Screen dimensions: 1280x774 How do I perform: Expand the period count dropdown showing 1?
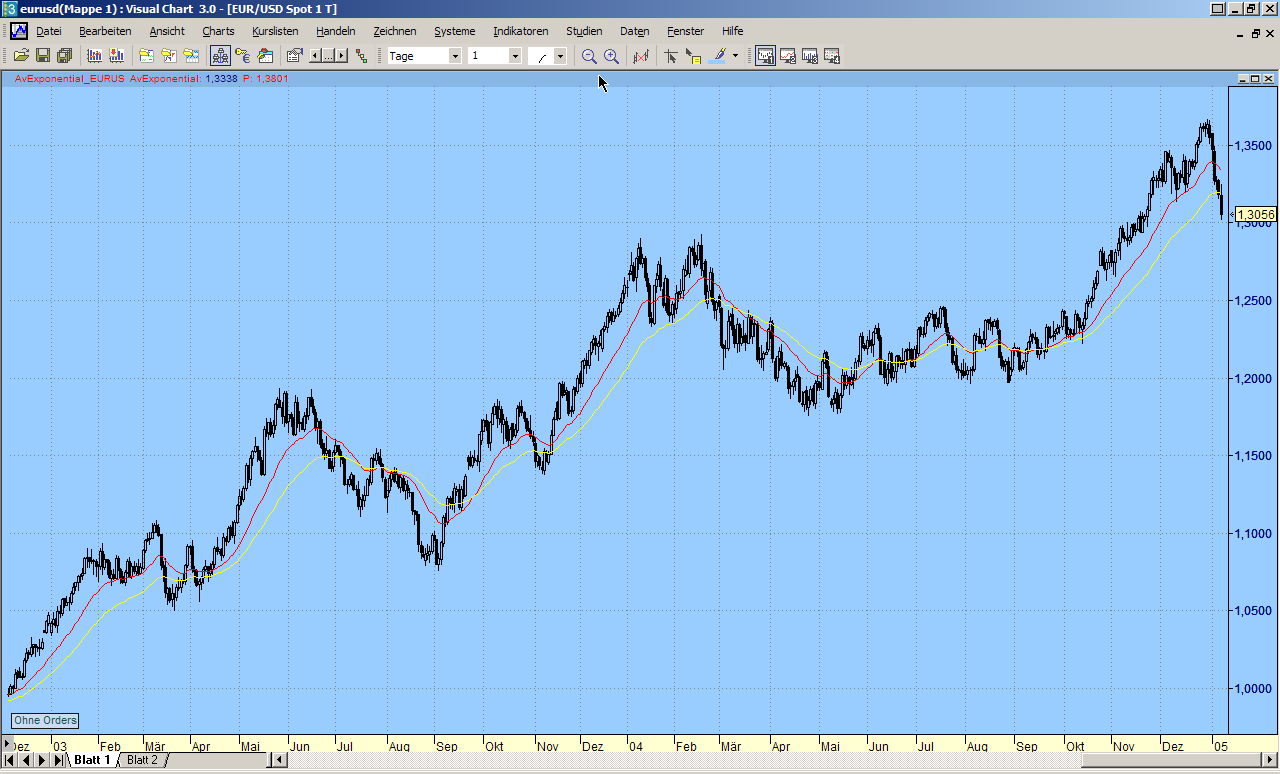515,56
